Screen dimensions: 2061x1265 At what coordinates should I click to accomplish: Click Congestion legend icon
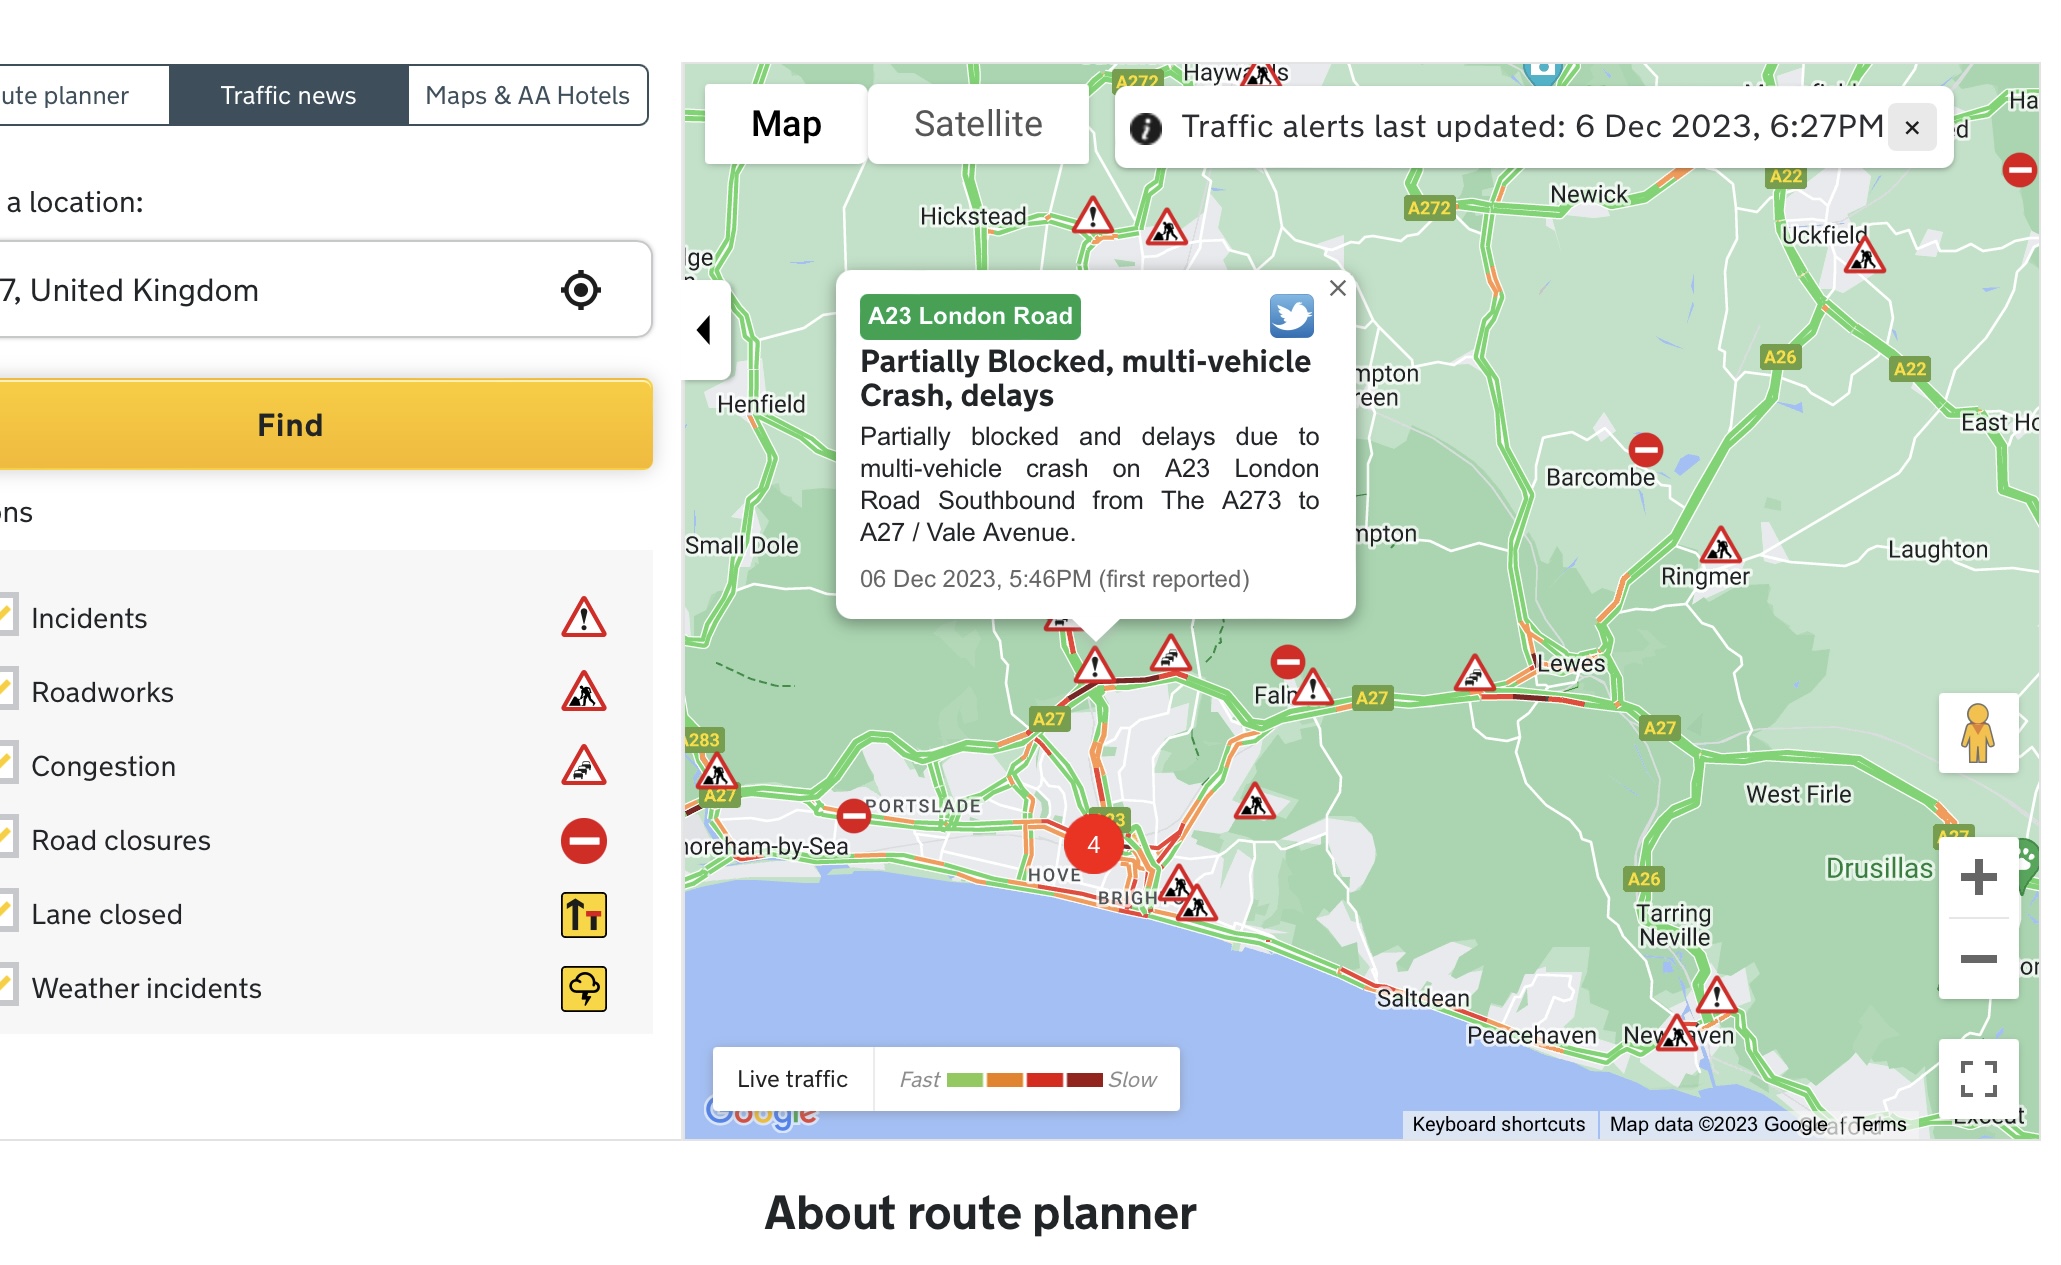click(x=584, y=766)
